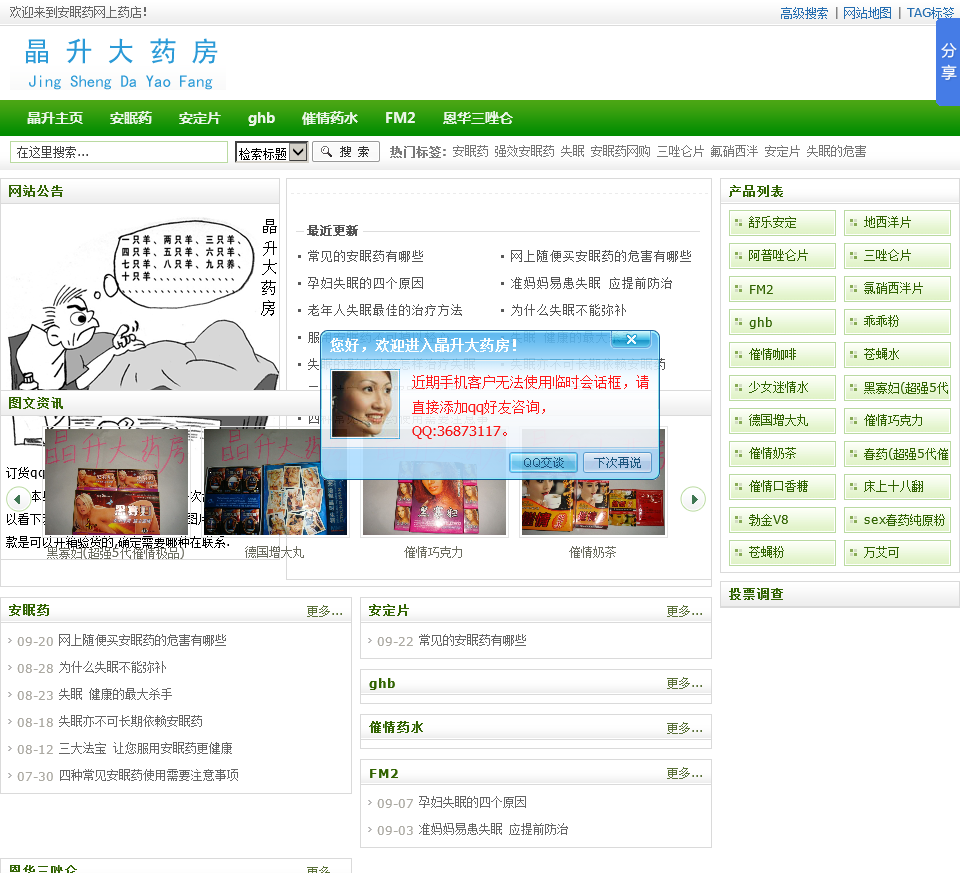960x873 pixels.
Task: Open article 为什么失眠不能弥补 in 最近更新
Action: tap(568, 310)
